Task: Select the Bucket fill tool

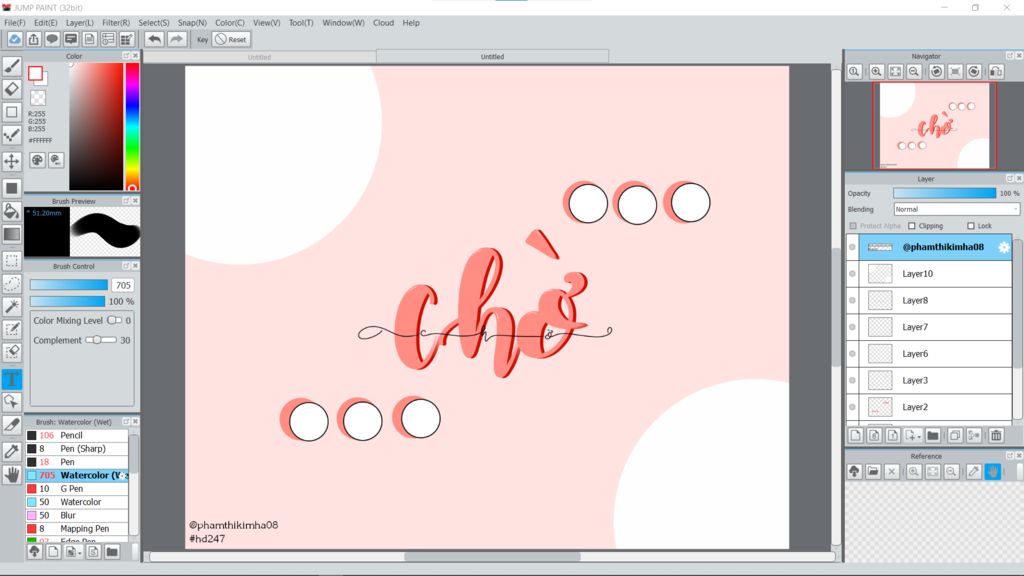Action: tap(12, 210)
